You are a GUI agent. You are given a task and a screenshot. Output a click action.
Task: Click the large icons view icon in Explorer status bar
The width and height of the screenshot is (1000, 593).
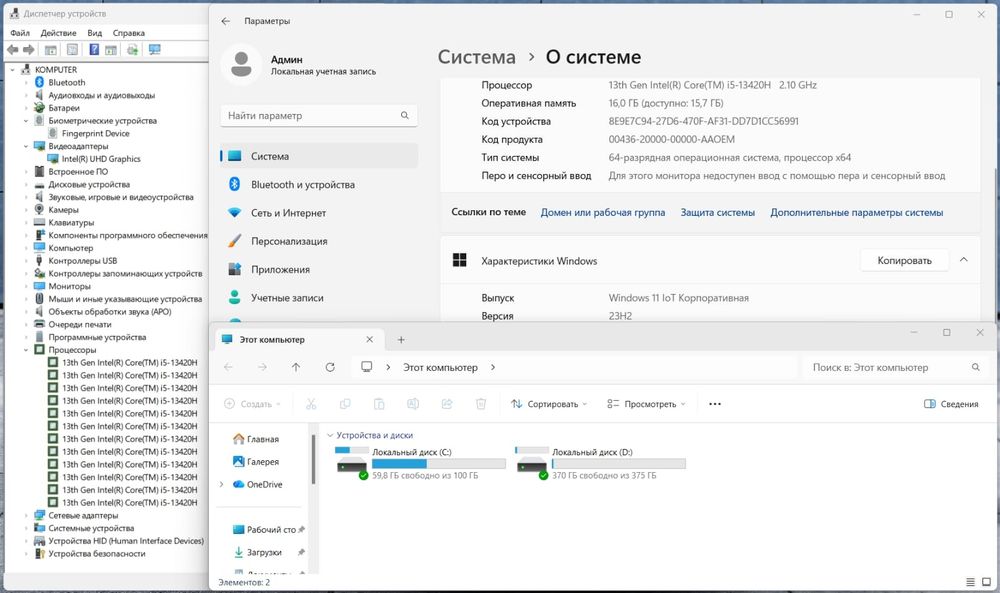coord(986,582)
